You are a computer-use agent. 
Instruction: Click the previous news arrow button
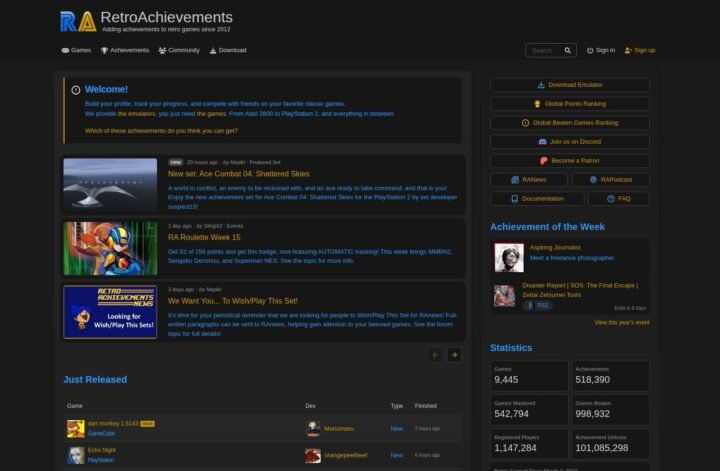(435, 354)
